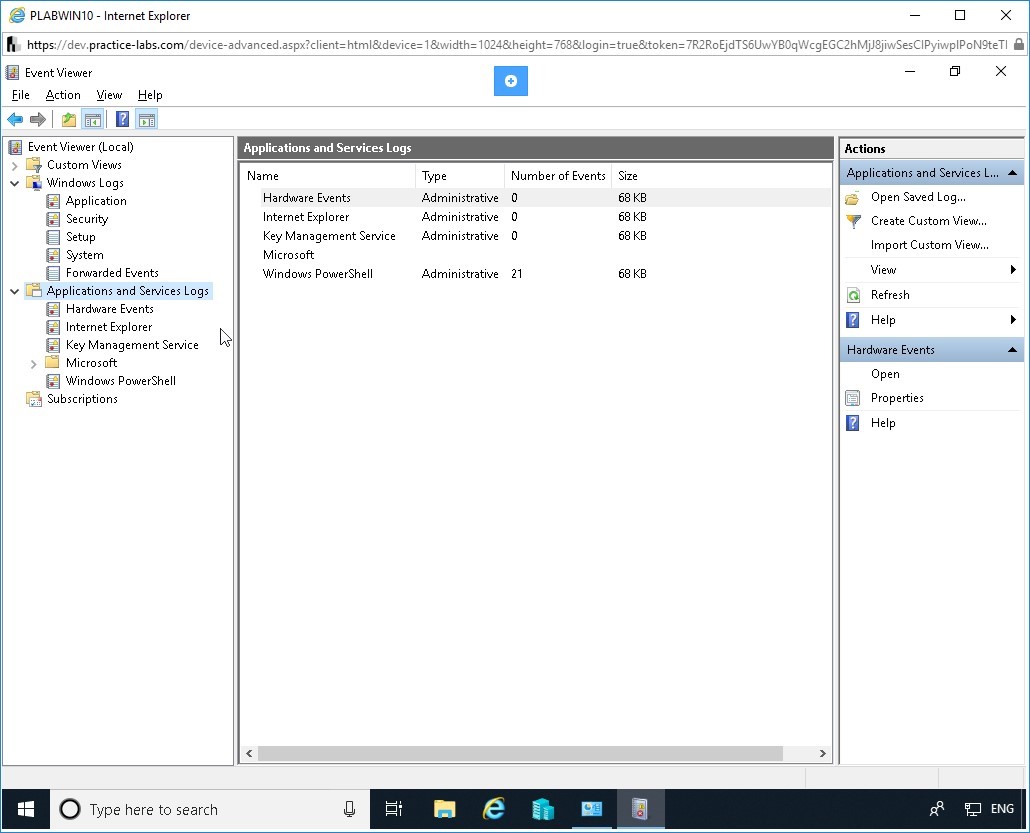The height and width of the screenshot is (833, 1030).
Task: Open Internet Explorer from taskbar
Action: click(x=493, y=809)
